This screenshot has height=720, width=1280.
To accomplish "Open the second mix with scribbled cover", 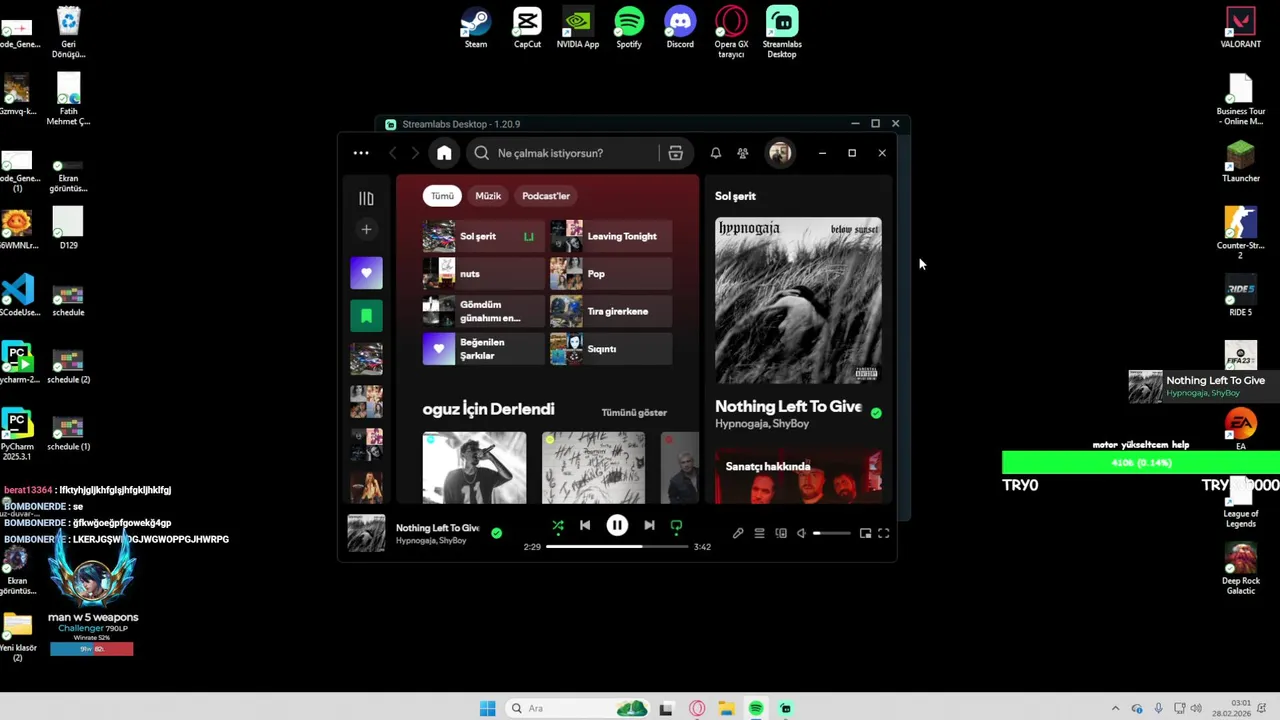I will [x=593, y=468].
